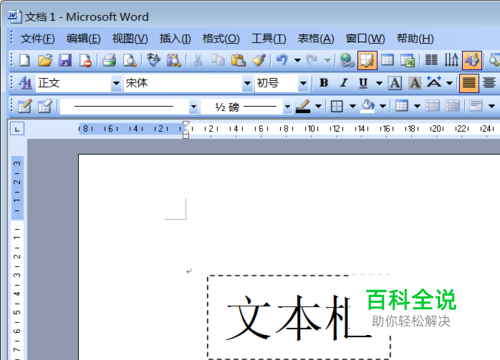Open the Underline style dropdown arrow

[x=379, y=83]
